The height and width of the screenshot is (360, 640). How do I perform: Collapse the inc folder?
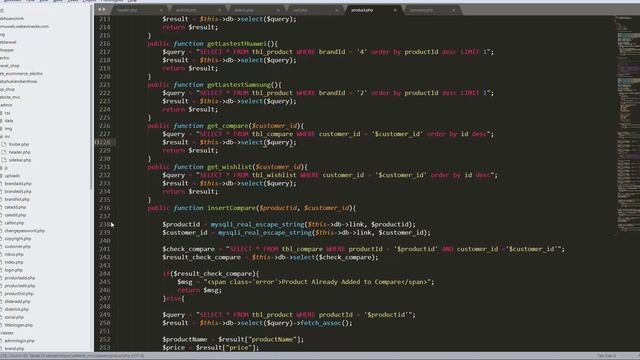[7, 136]
